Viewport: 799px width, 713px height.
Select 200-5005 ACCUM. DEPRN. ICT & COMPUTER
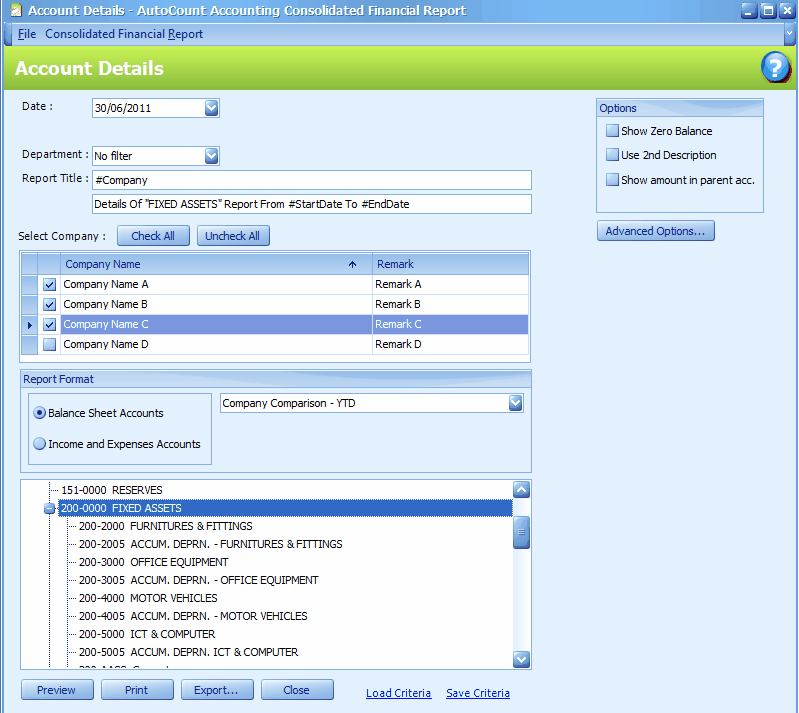click(188, 652)
